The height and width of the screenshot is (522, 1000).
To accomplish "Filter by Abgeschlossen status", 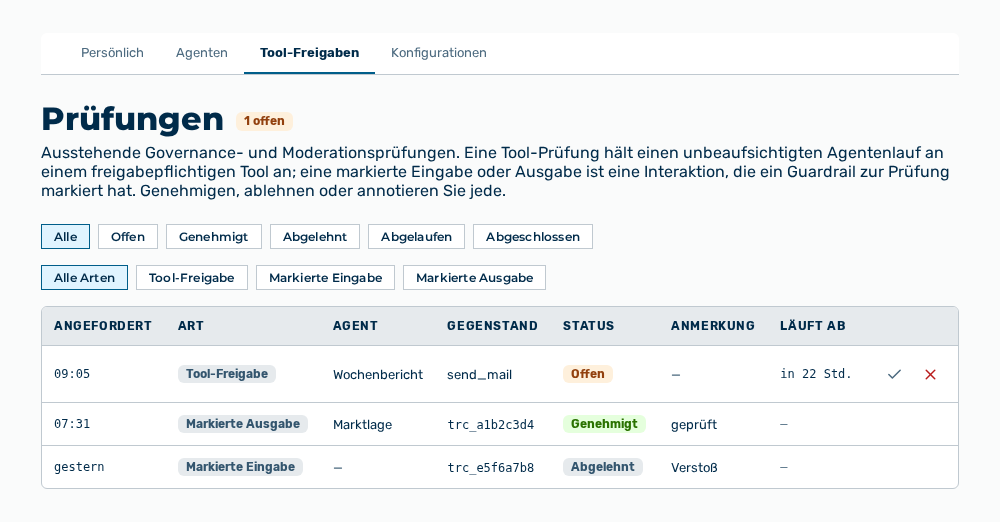I will point(533,237).
